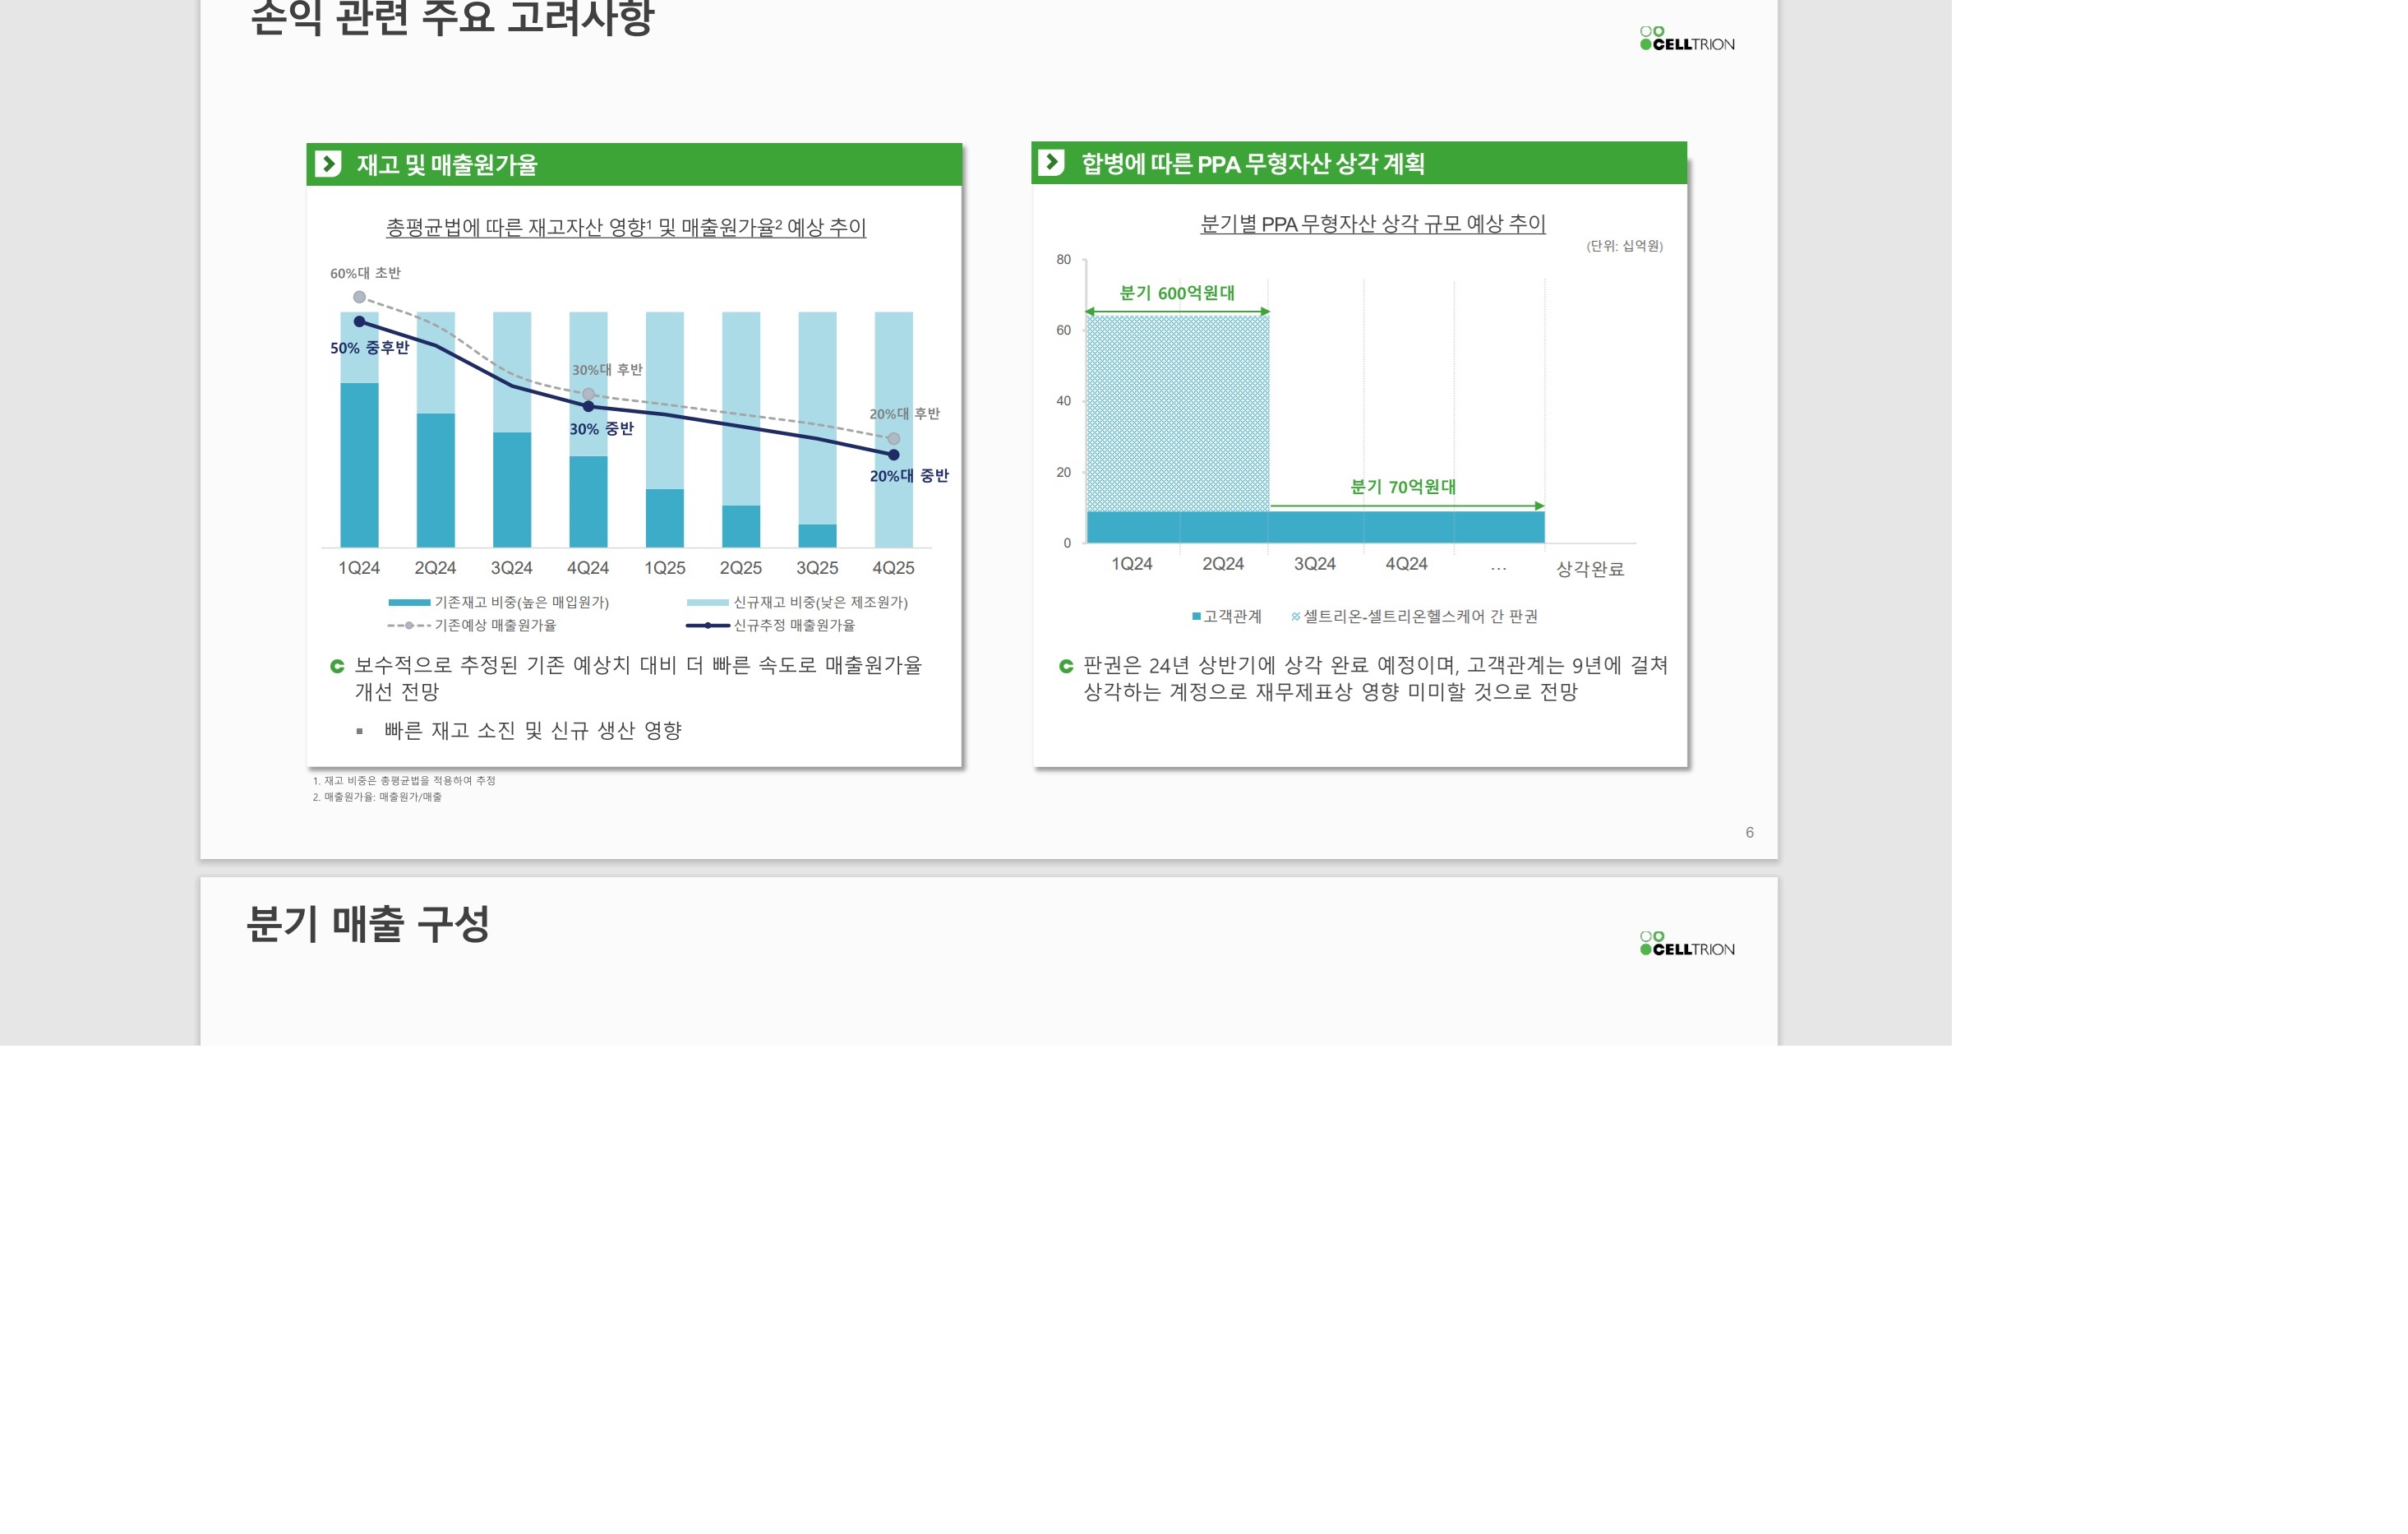Click the Celltrion logo on the first slide

(1687, 39)
